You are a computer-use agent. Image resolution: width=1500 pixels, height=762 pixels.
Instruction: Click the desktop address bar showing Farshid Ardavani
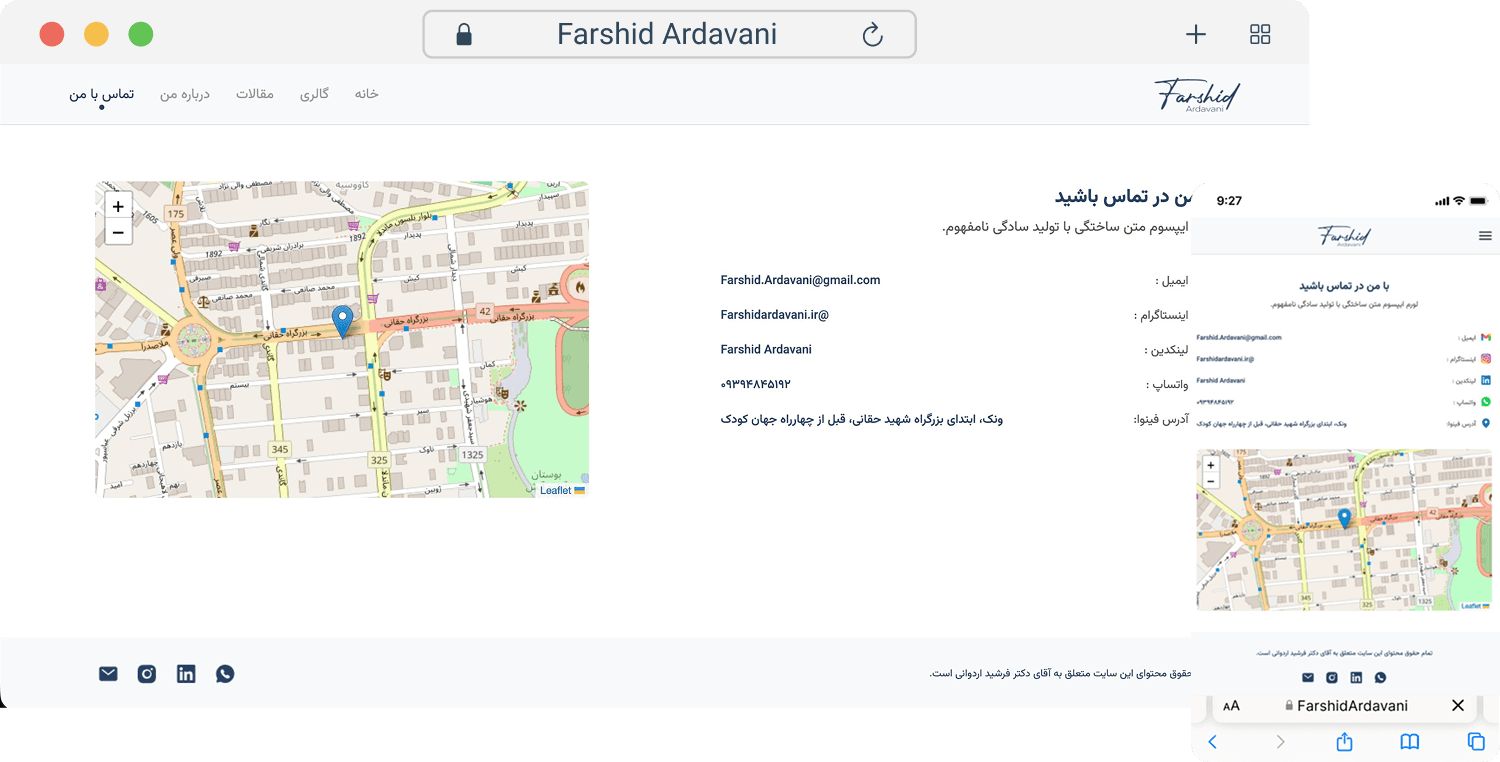pyautogui.click(x=669, y=35)
